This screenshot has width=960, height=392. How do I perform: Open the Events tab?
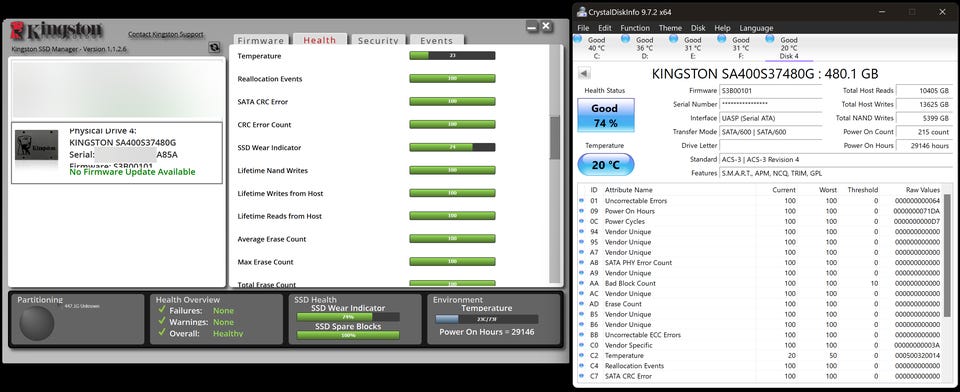point(437,40)
